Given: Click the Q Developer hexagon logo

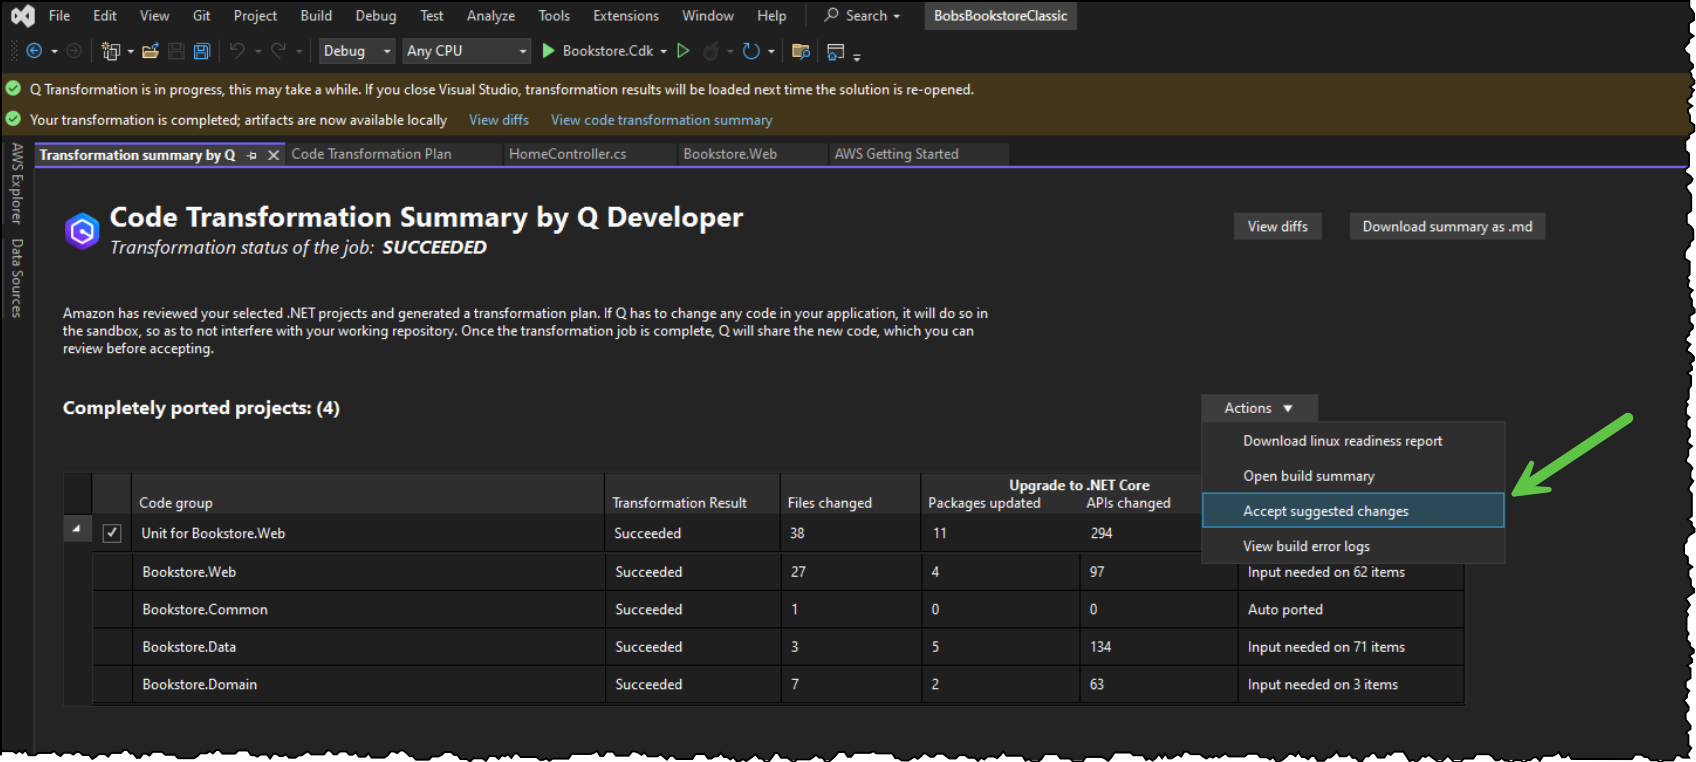Looking at the screenshot, I should 82,231.
